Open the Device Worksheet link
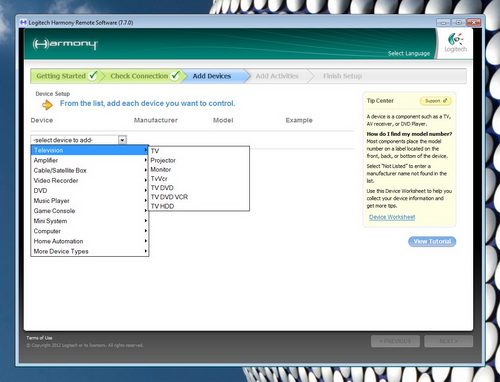The image size is (500, 382). [392, 217]
